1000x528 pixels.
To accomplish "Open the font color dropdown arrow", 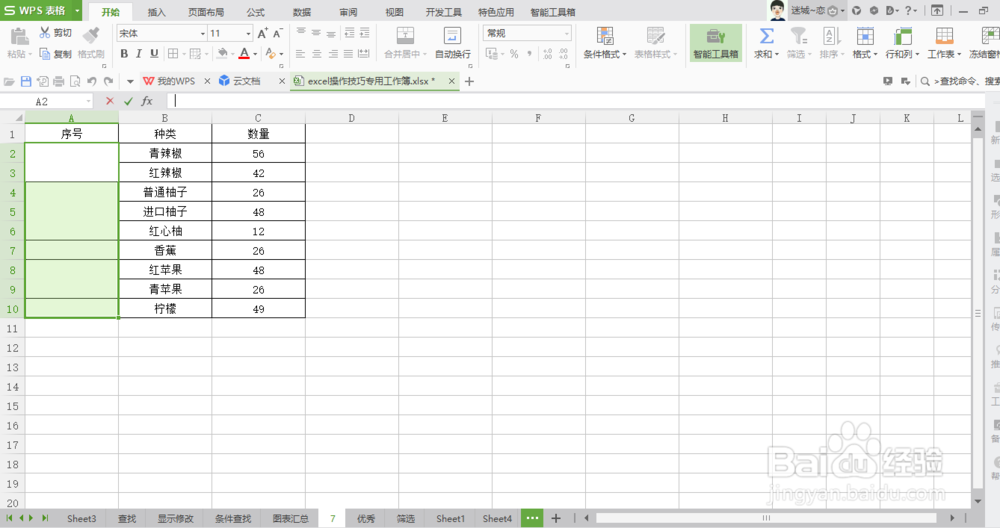I will 255,54.
